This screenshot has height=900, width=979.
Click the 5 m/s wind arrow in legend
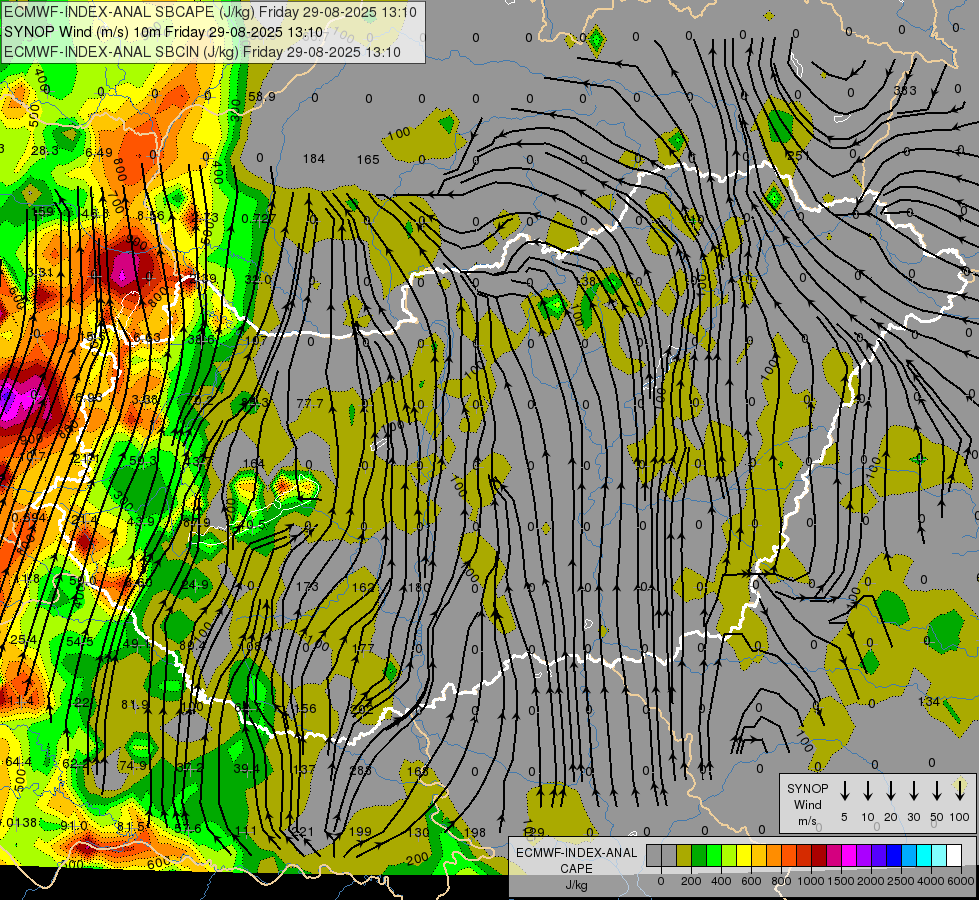pyautogui.click(x=844, y=790)
